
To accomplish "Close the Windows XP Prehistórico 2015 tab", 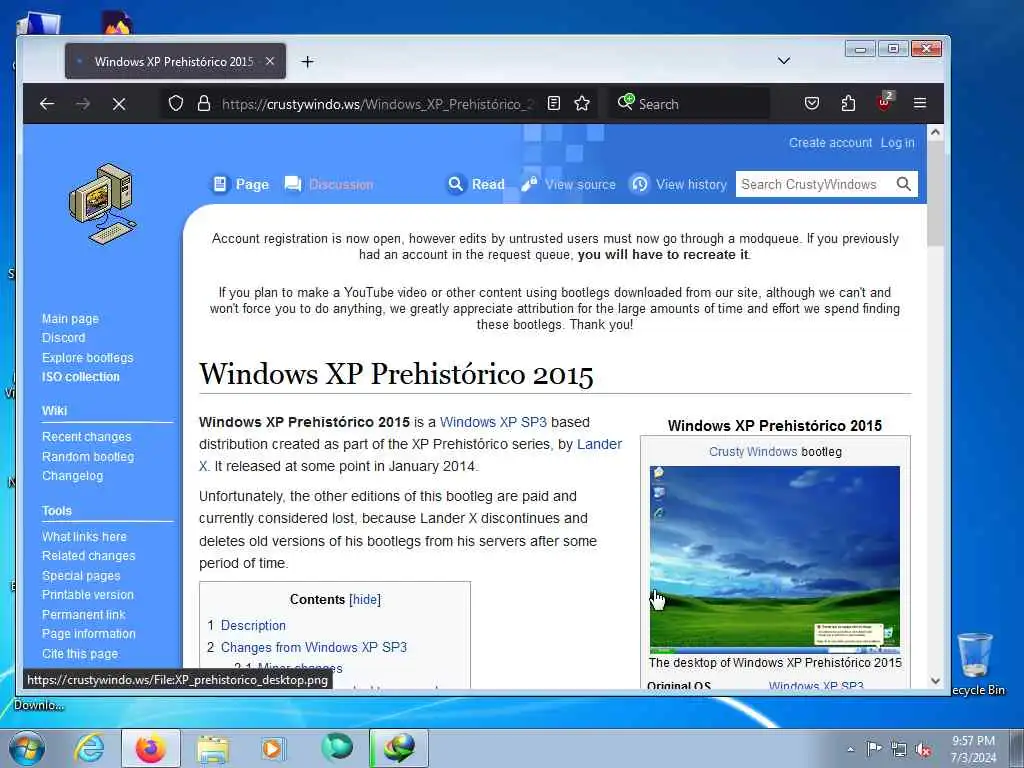I will coord(270,61).
